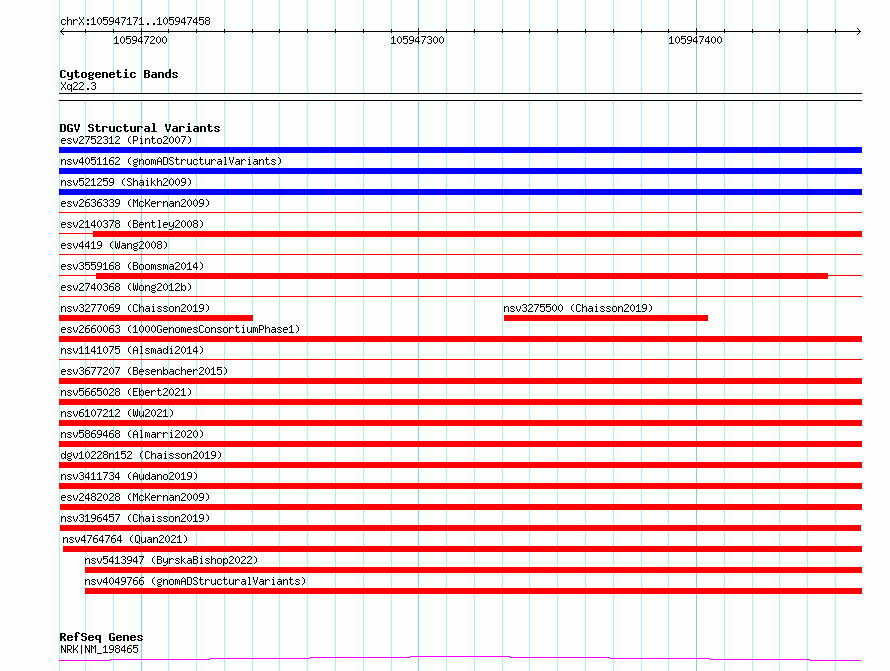Click the red bar under nsv5413947
This screenshot has width=890, height=671.
coord(473,570)
